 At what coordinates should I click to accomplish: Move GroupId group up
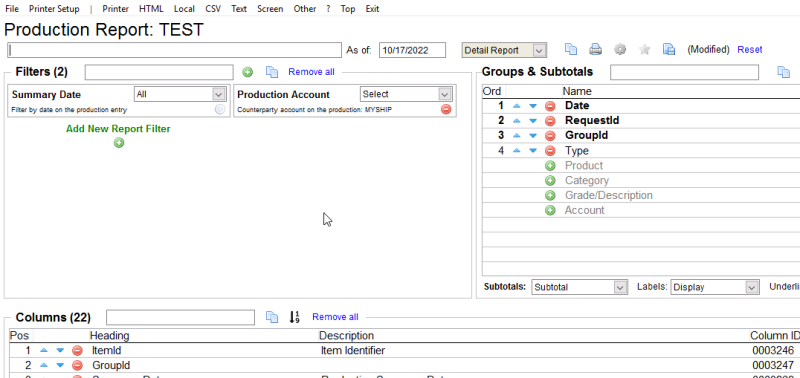point(516,136)
